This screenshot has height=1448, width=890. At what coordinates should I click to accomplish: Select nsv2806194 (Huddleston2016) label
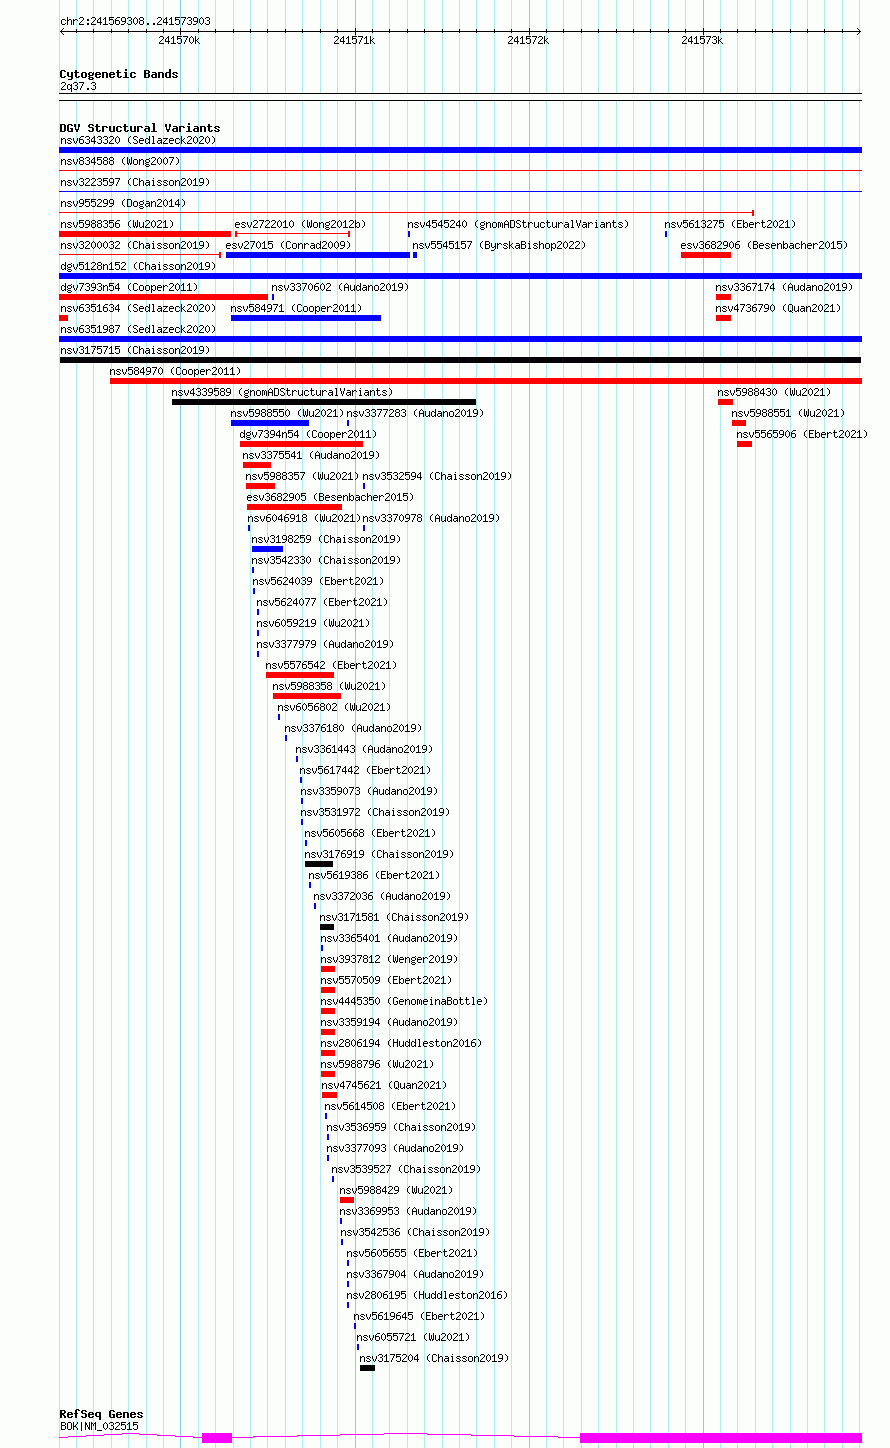(401, 1044)
